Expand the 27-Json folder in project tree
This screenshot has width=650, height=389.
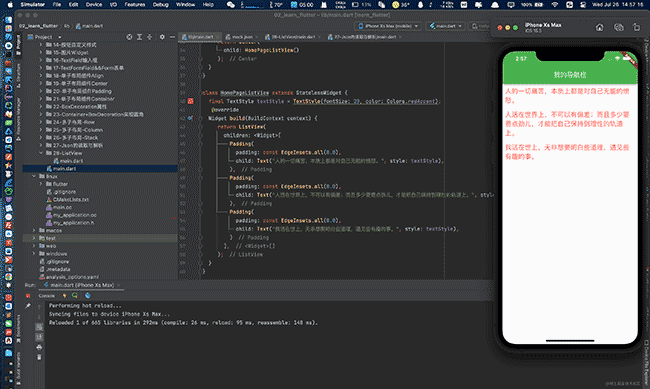41,145
